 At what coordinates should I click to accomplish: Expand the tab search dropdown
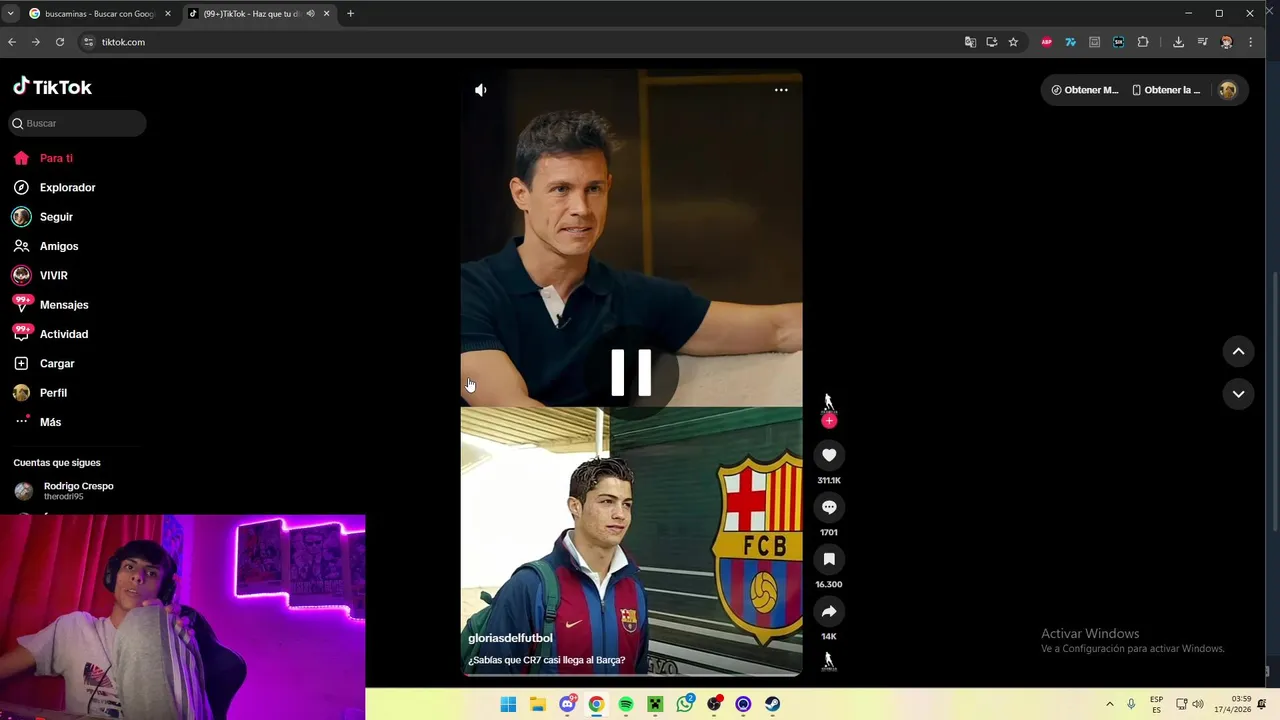tap(10, 14)
